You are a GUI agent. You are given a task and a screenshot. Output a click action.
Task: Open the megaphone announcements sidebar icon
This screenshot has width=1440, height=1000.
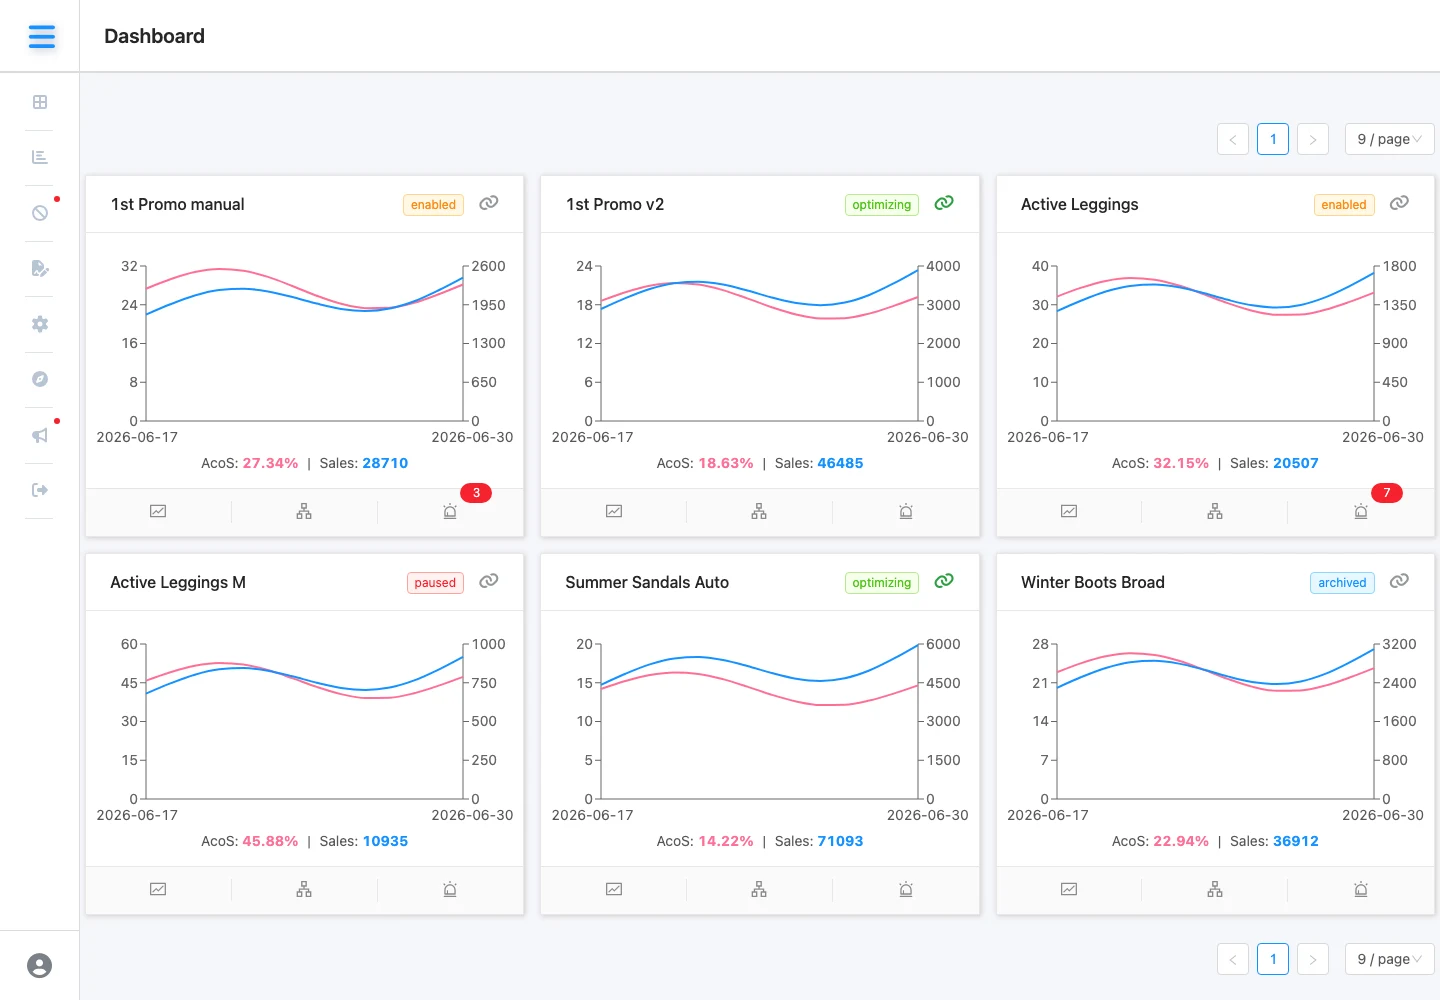pyautogui.click(x=40, y=435)
